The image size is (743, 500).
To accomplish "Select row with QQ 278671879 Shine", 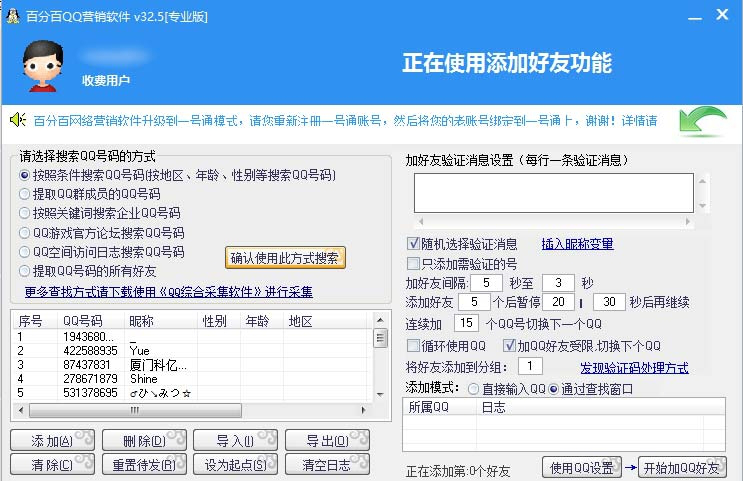I will (x=192, y=379).
